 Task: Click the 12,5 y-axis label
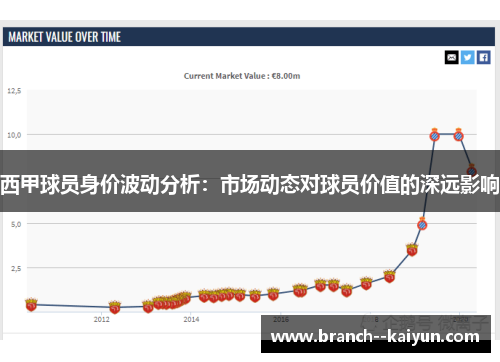(14, 91)
